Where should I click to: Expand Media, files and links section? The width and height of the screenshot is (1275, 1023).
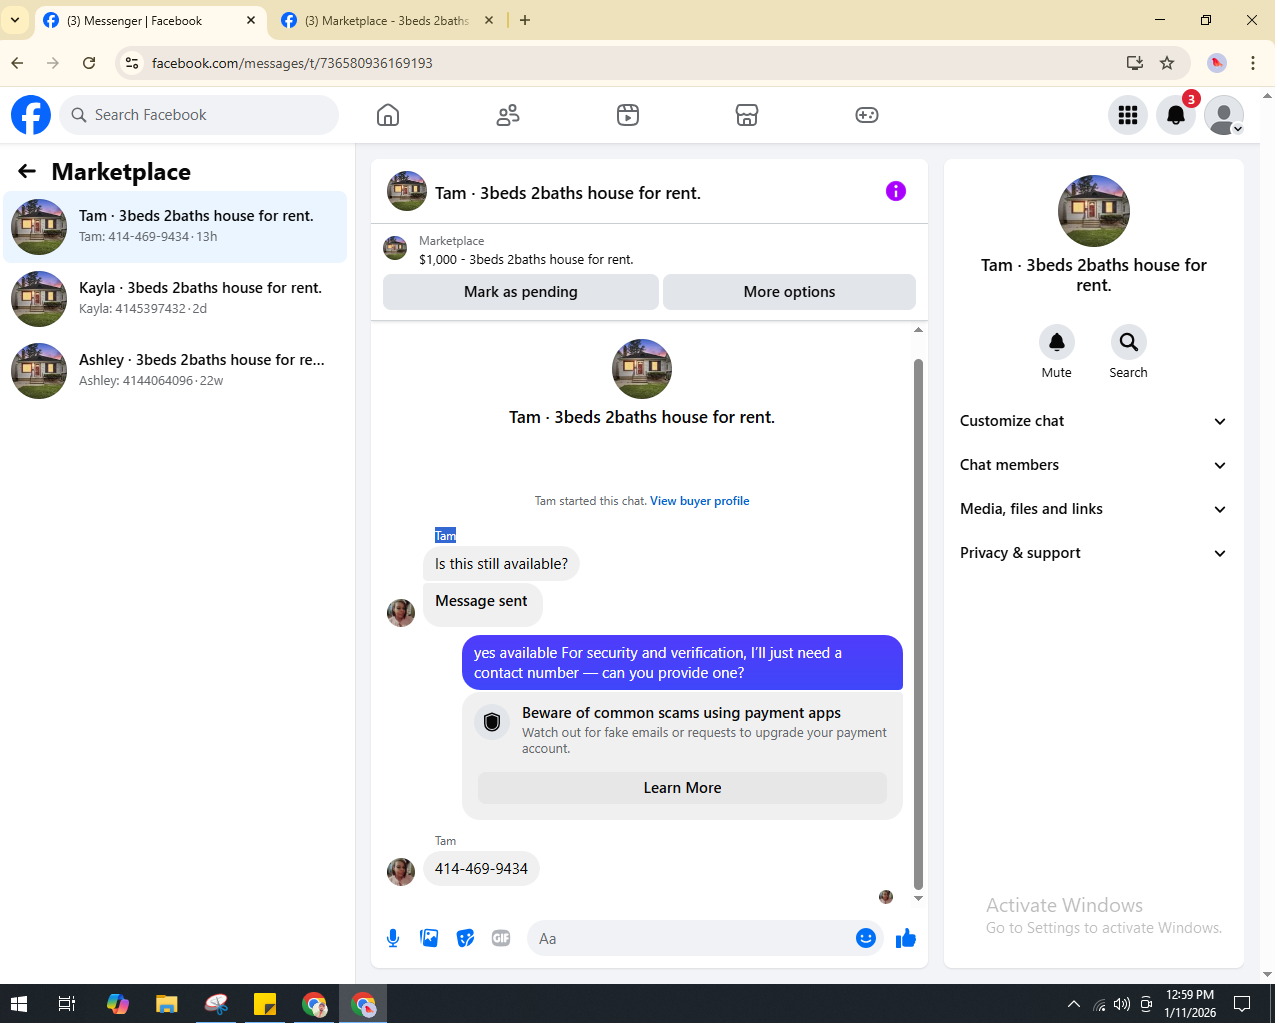pos(1093,509)
